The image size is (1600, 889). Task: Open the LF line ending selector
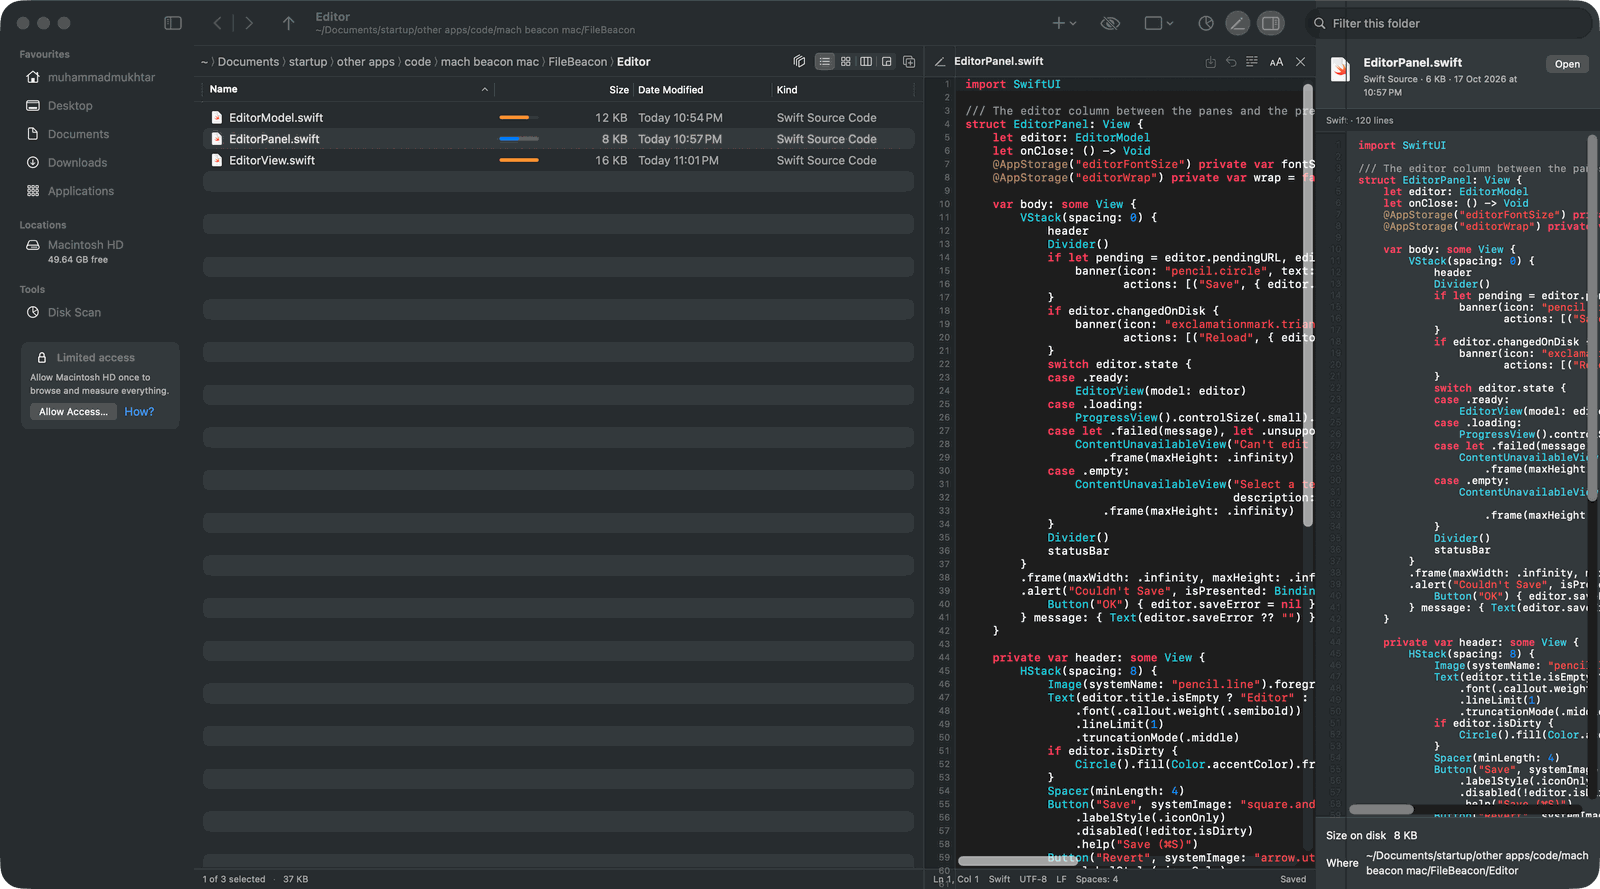[1061, 880]
